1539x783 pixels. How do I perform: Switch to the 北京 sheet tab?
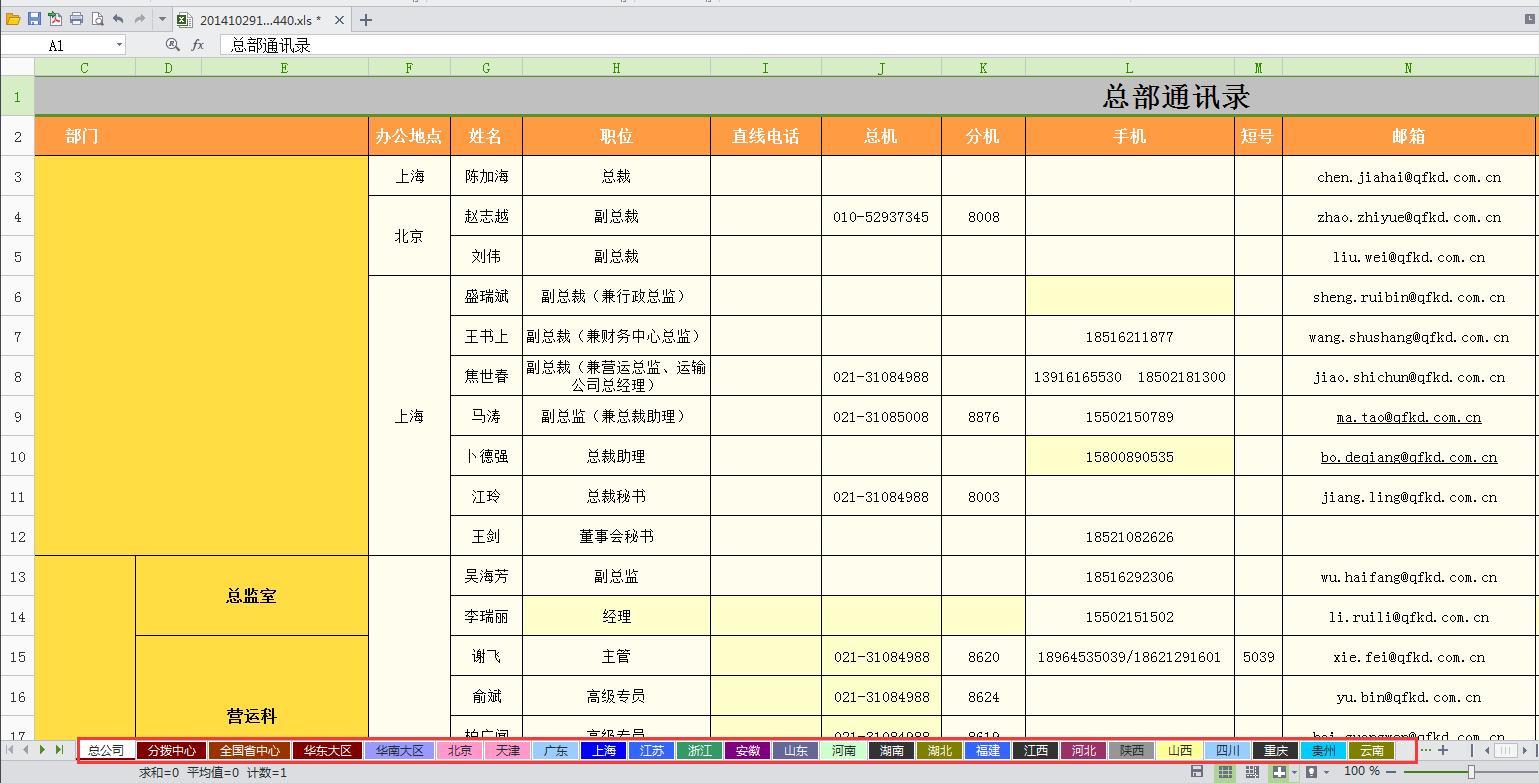coord(460,750)
